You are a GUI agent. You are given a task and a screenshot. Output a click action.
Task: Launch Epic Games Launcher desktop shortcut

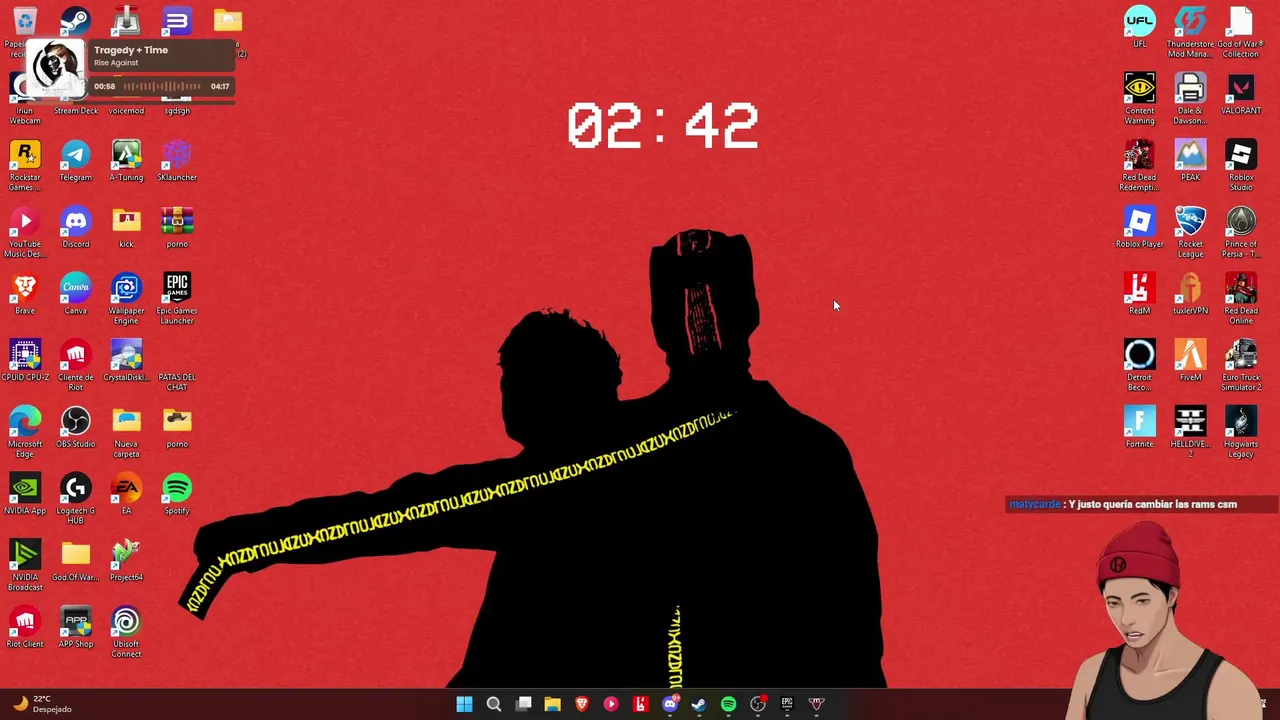coord(177,299)
